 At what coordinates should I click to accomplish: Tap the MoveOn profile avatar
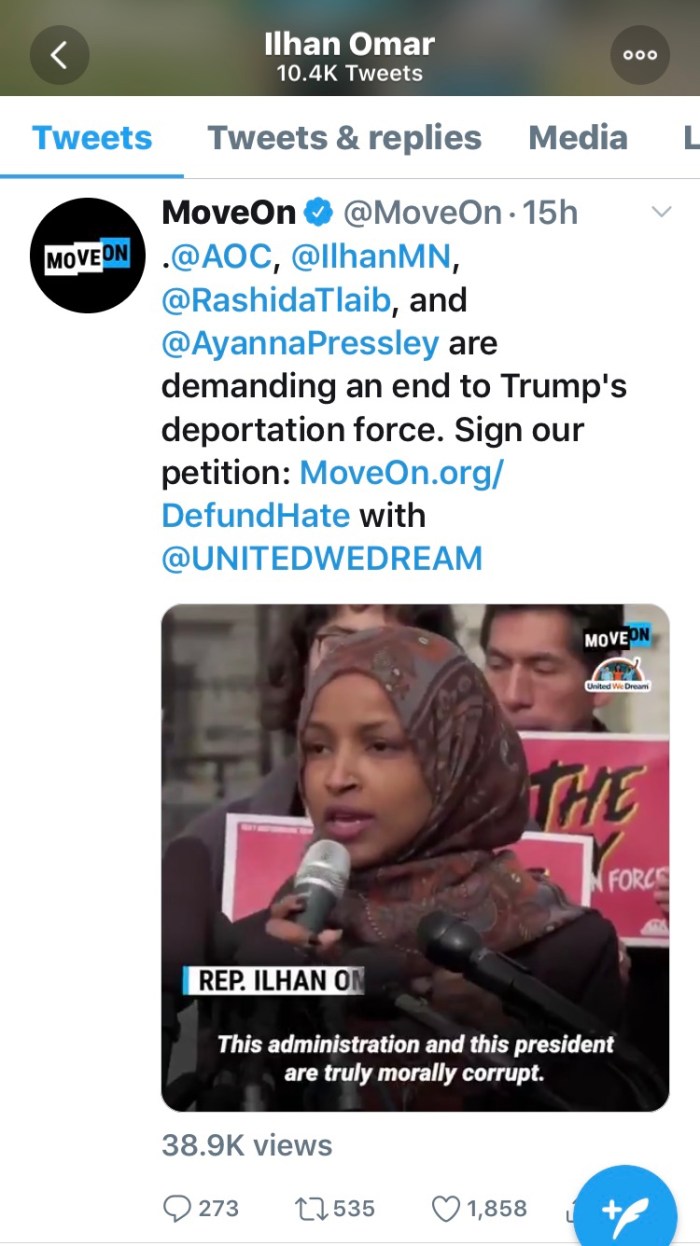pyautogui.click(x=88, y=256)
